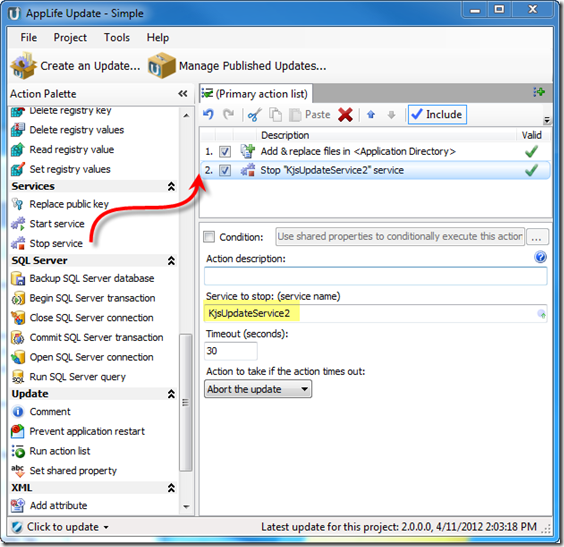Collapse the SQL Server section
Screen dimensions: 564x547
pos(171,260)
